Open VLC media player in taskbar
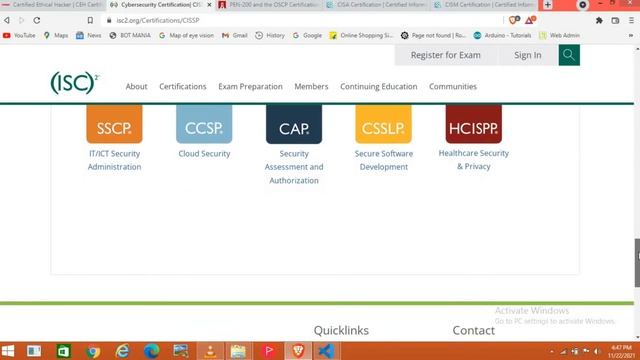 (x=210, y=351)
